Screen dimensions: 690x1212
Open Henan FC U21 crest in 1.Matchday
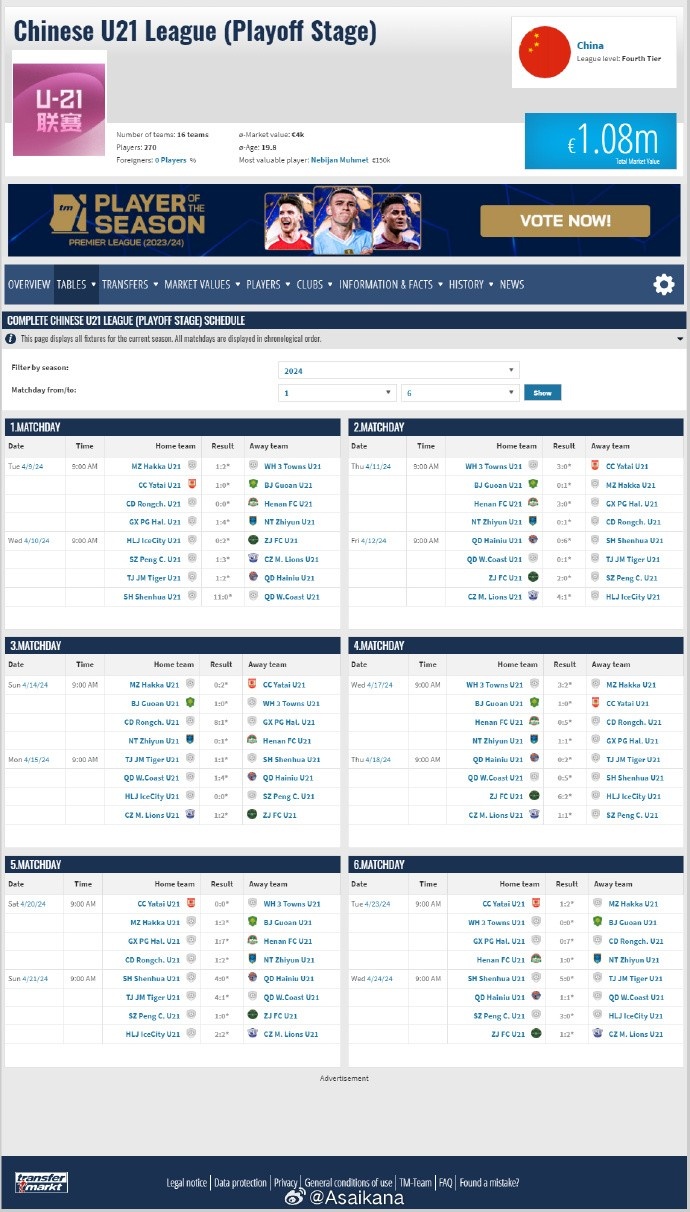(x=254, y=503)
